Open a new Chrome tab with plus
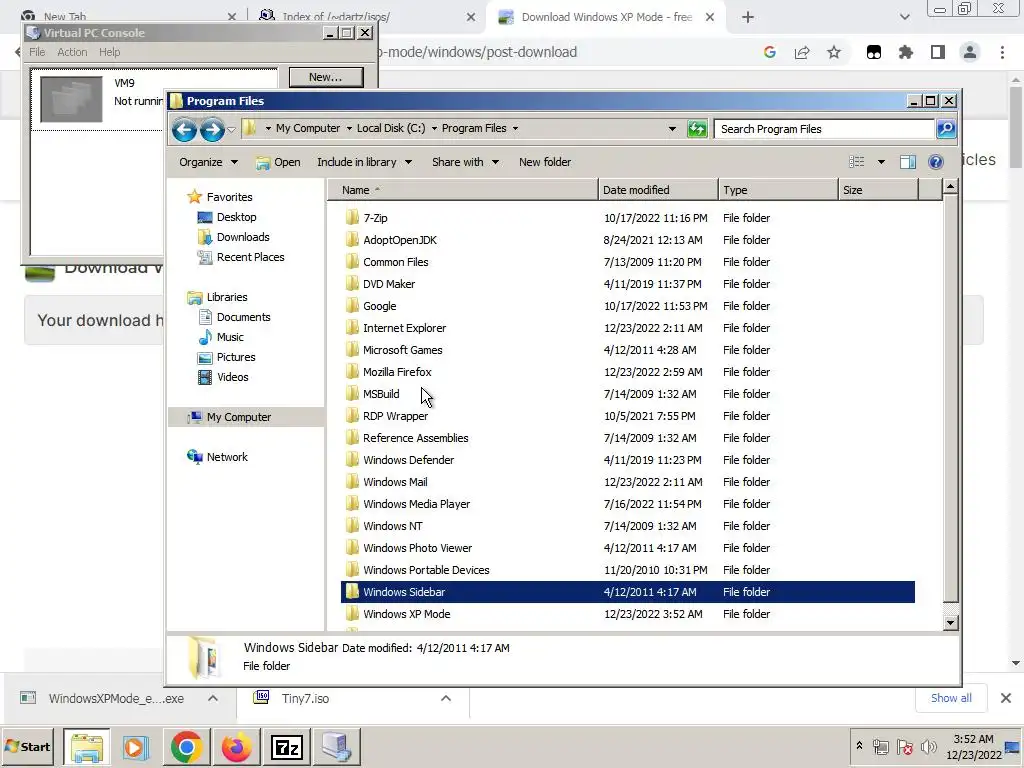This screenshot has width=1024, height=768. point(748,18)
